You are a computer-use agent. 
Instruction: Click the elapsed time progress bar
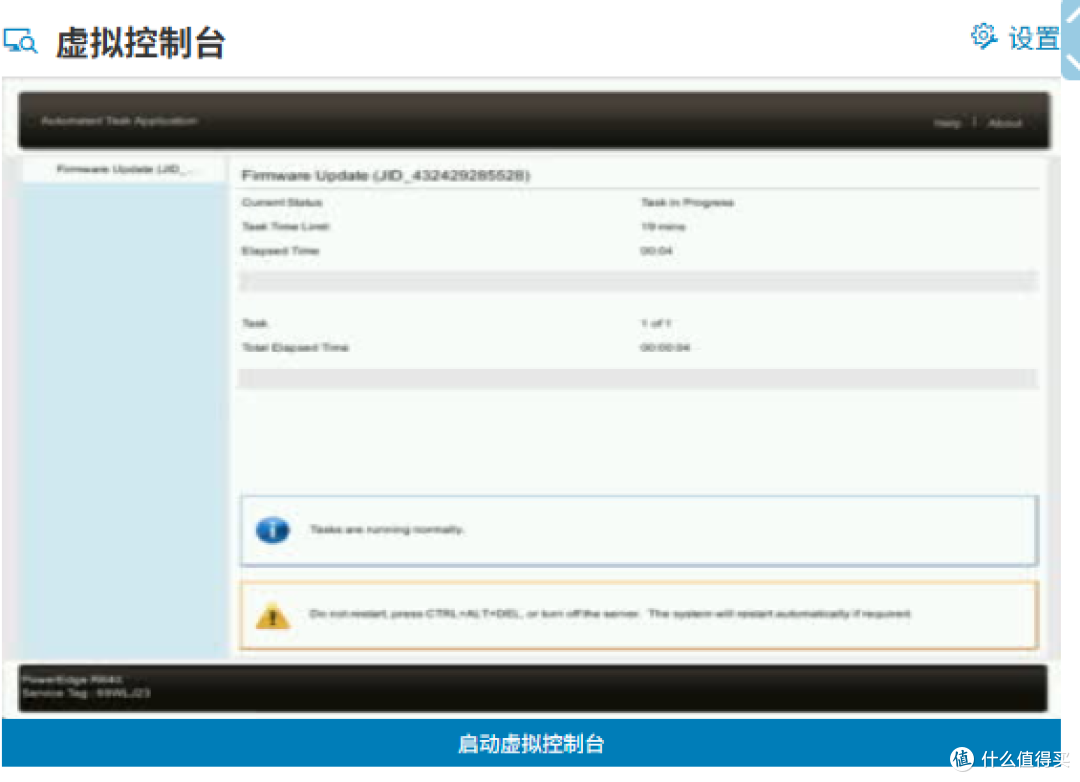tap(638, 281)
